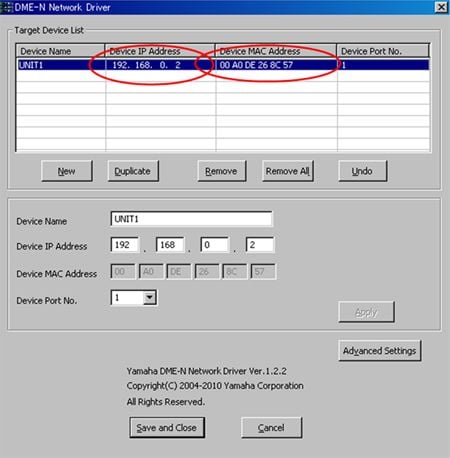Click the Device Port No. column header
Image resolution: width=450 pixels, height=458 pixels.
(383, 51)
